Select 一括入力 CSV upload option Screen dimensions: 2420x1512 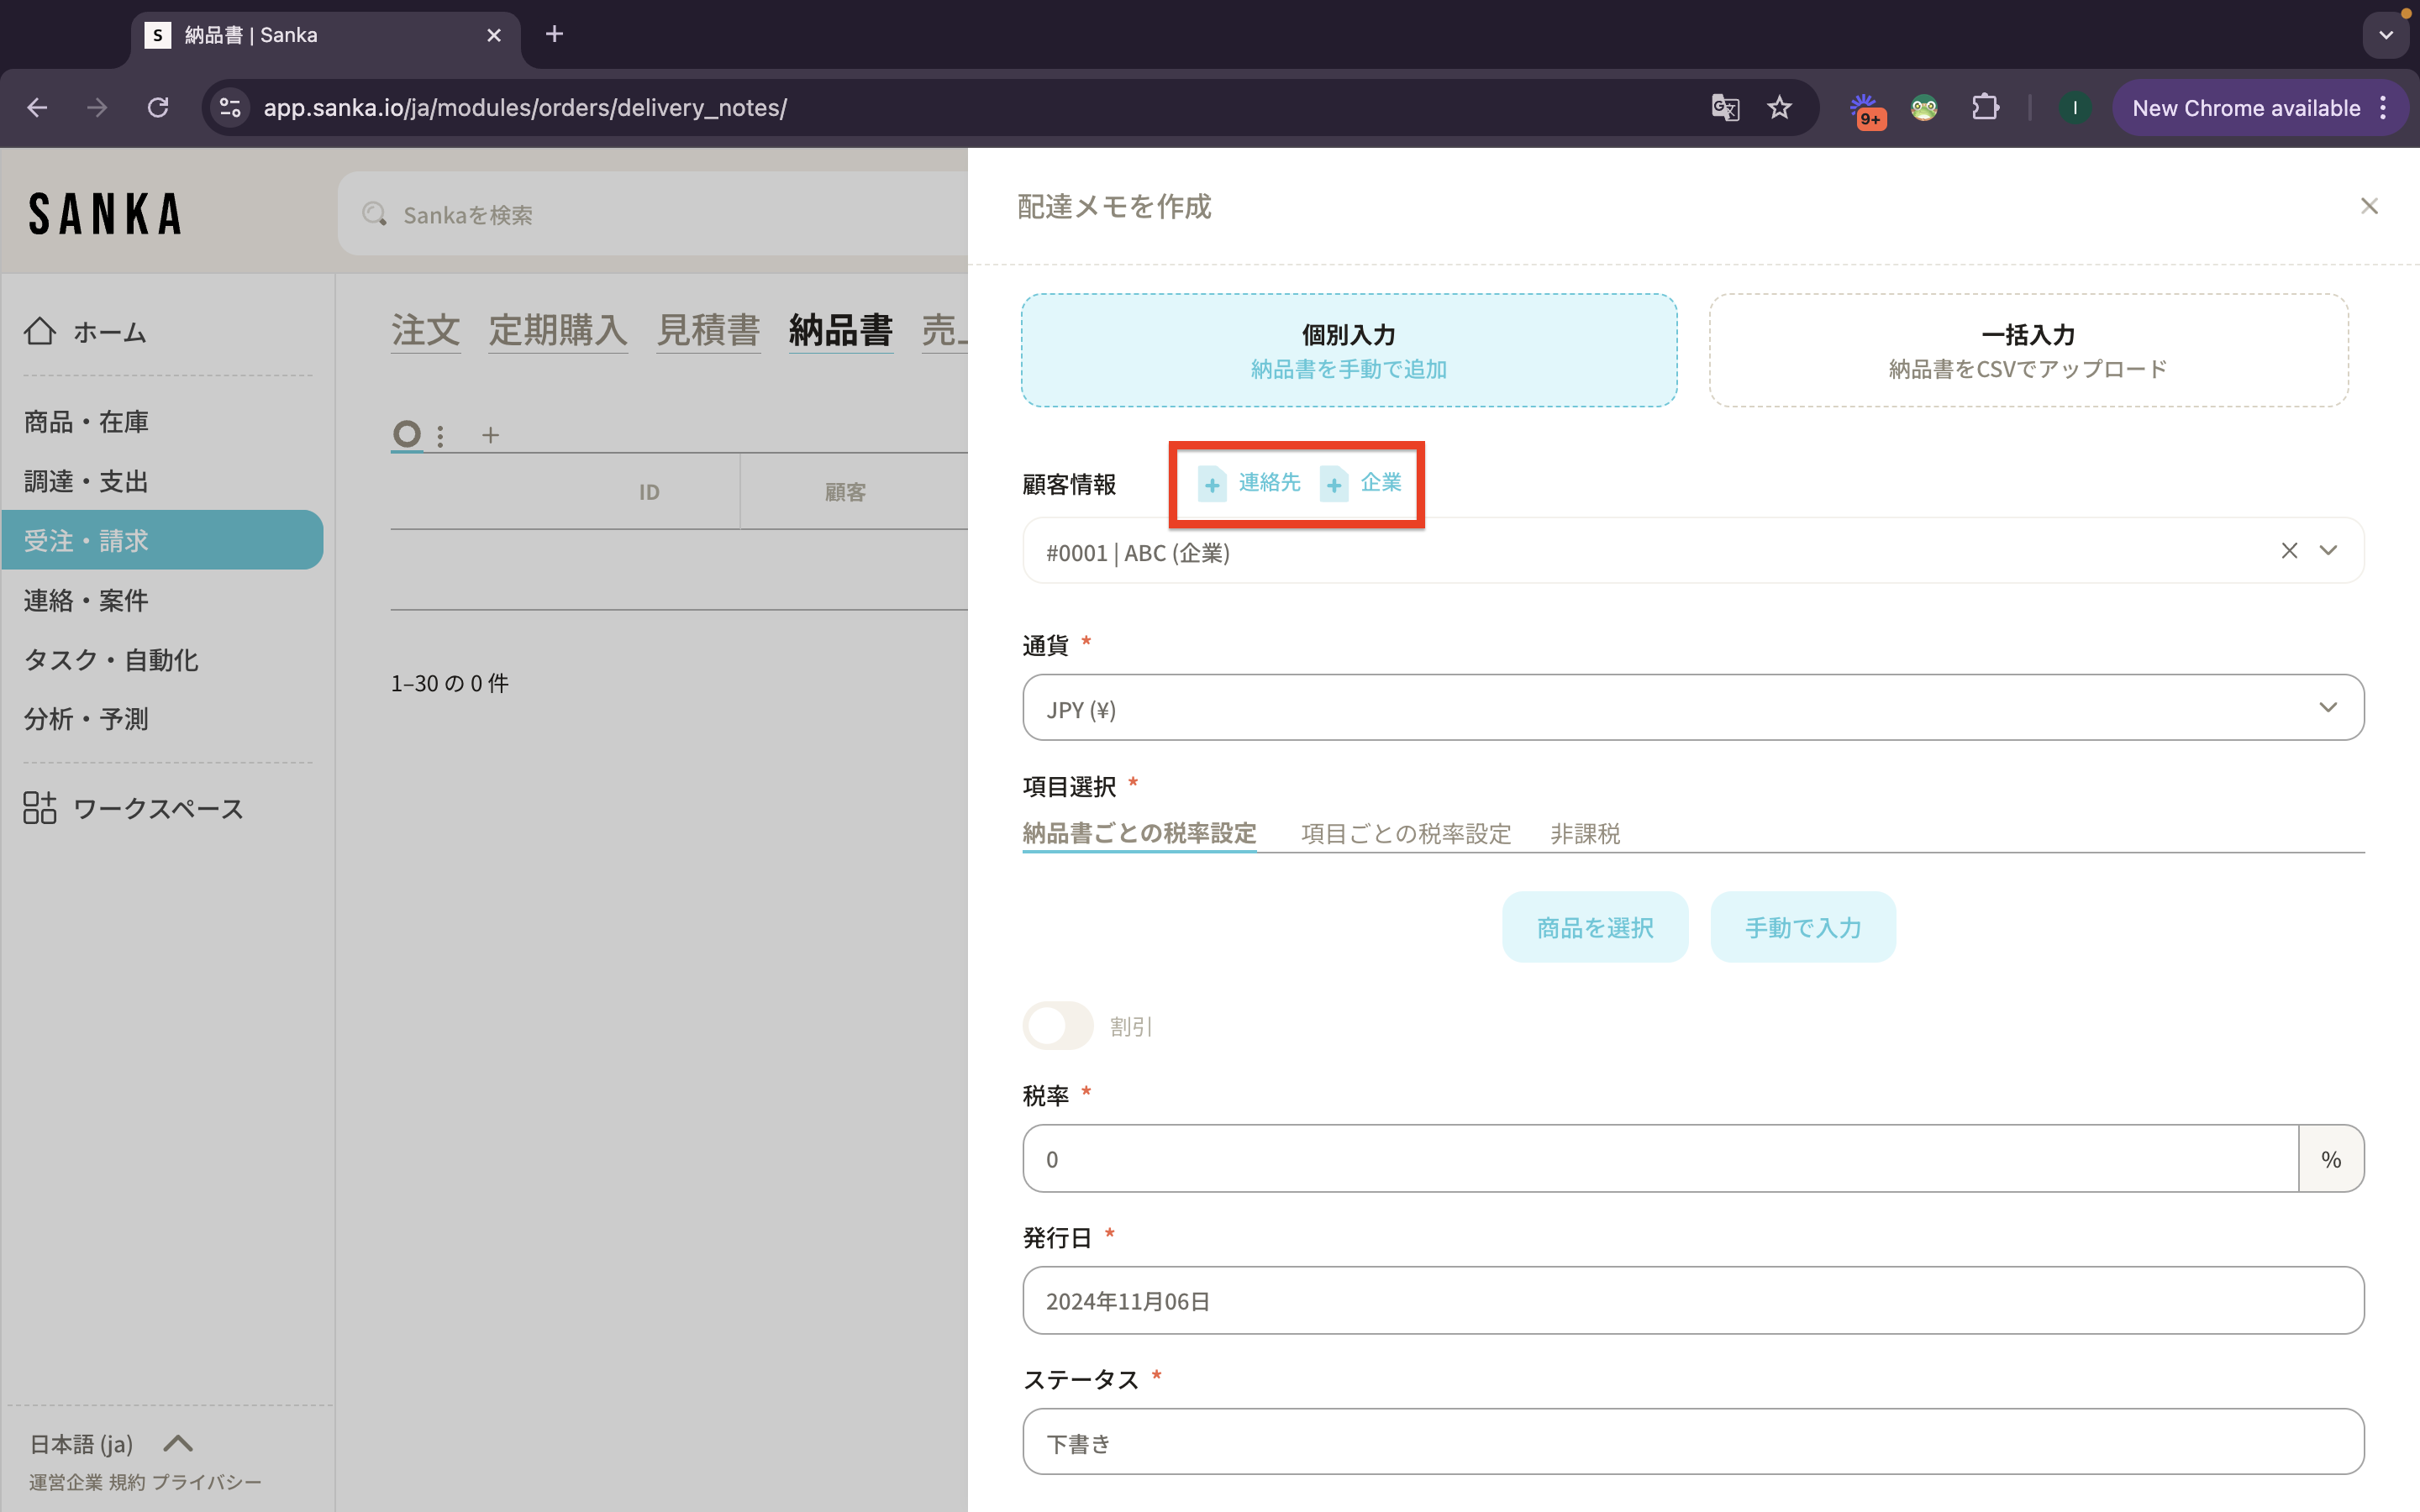(x=2028, y=350)
